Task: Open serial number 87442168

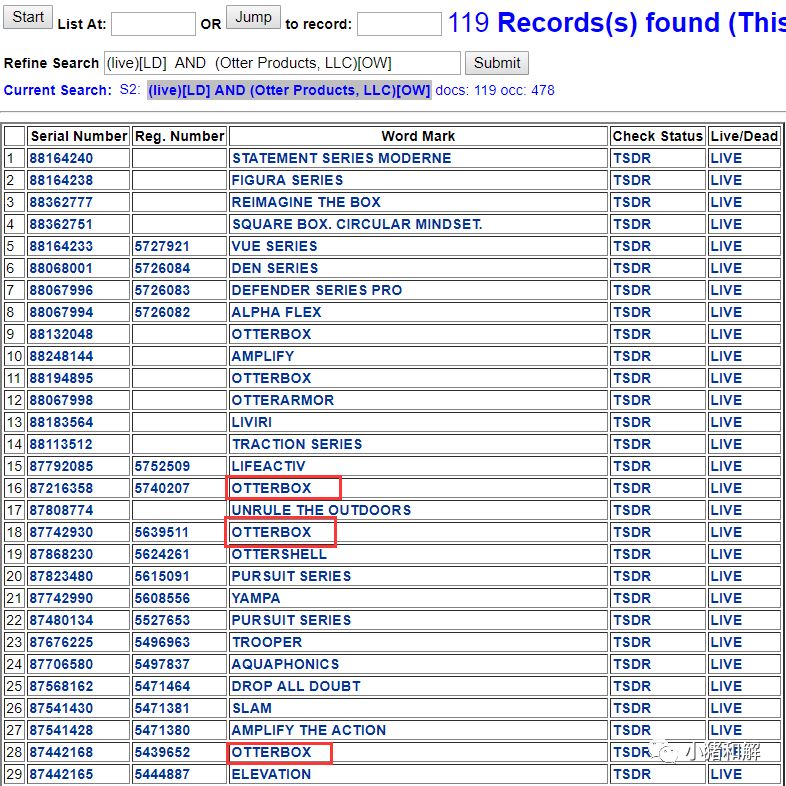Action: (x=61, y=752)
